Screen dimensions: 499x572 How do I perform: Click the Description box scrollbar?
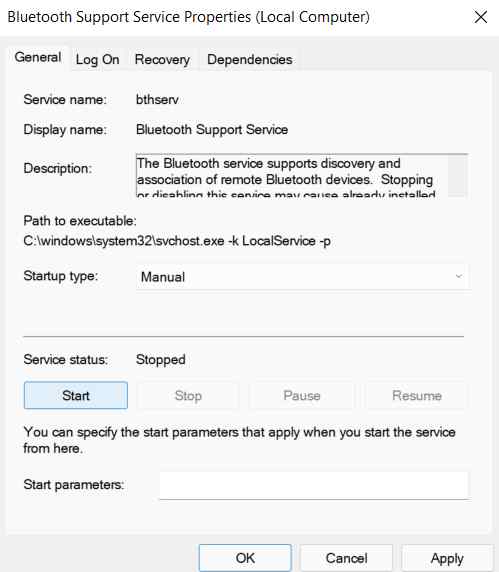pos(457,175)
